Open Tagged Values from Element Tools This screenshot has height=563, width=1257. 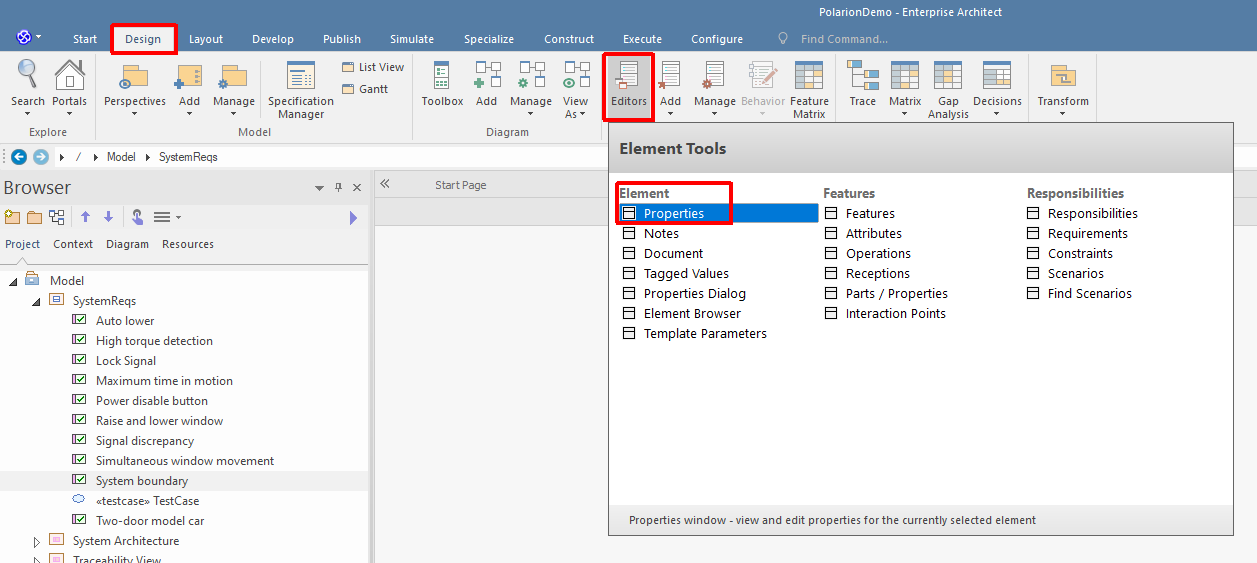(x=686, y=274)
